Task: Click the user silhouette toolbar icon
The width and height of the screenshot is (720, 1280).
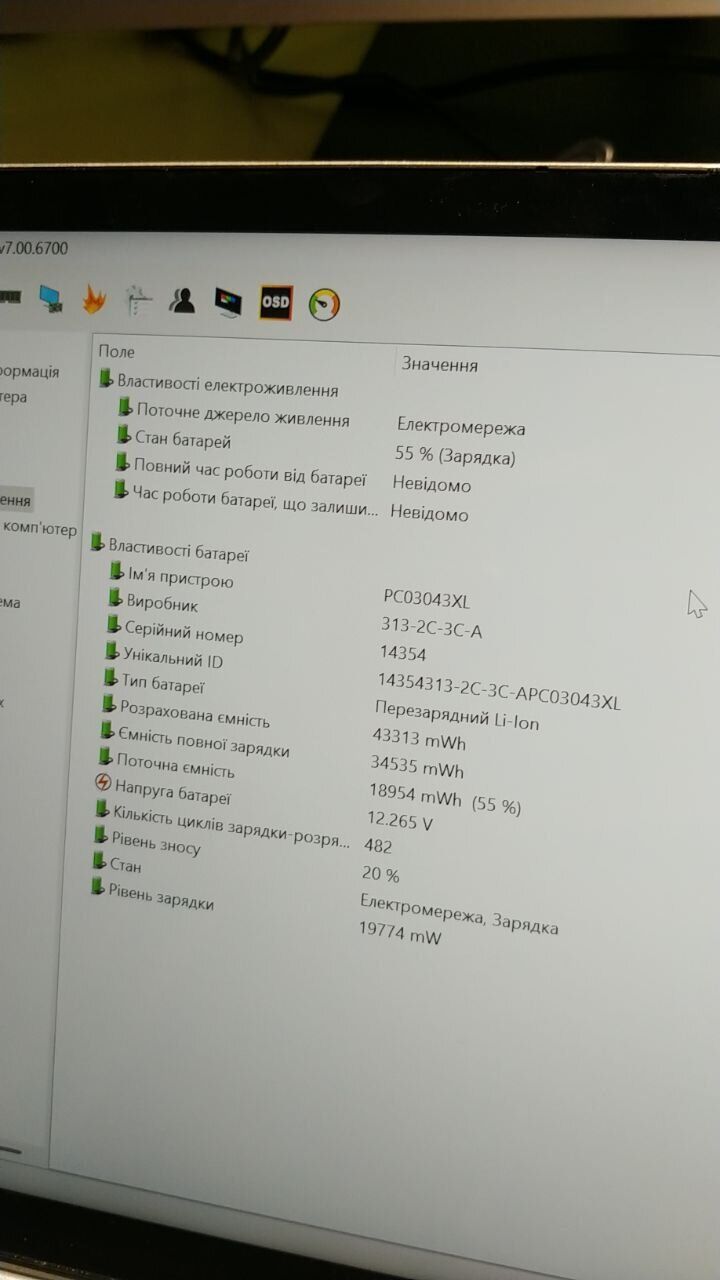Action: point(182,300)
